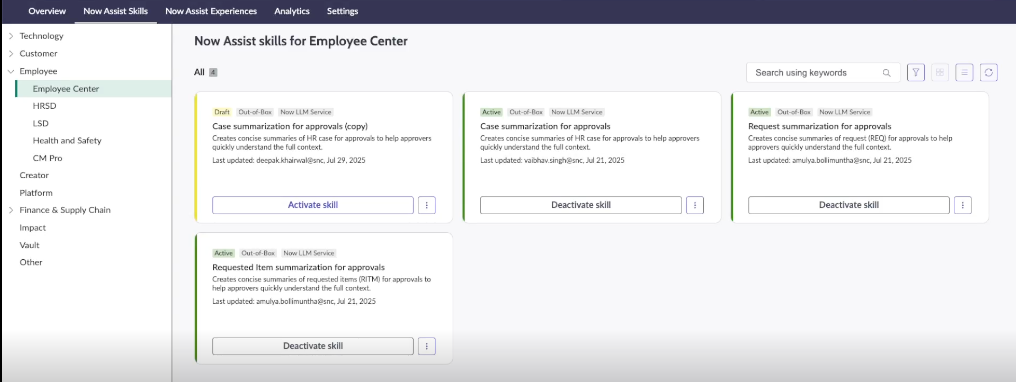
Task: Click Active badge on Requested Item card
Action: 224,253
